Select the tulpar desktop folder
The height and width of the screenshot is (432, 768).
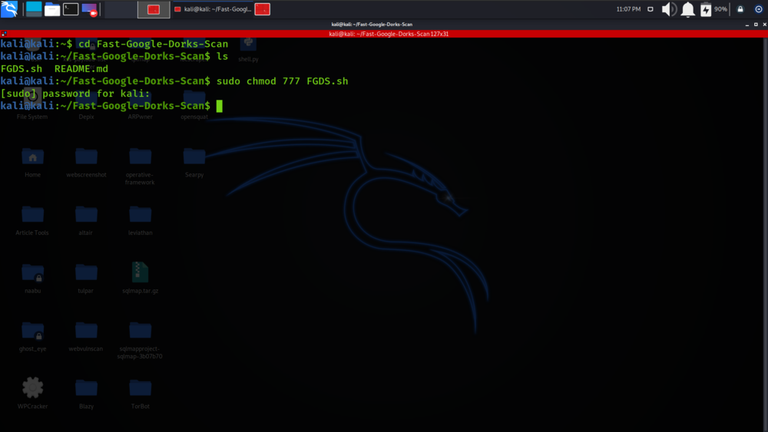[x=86, y=278]
